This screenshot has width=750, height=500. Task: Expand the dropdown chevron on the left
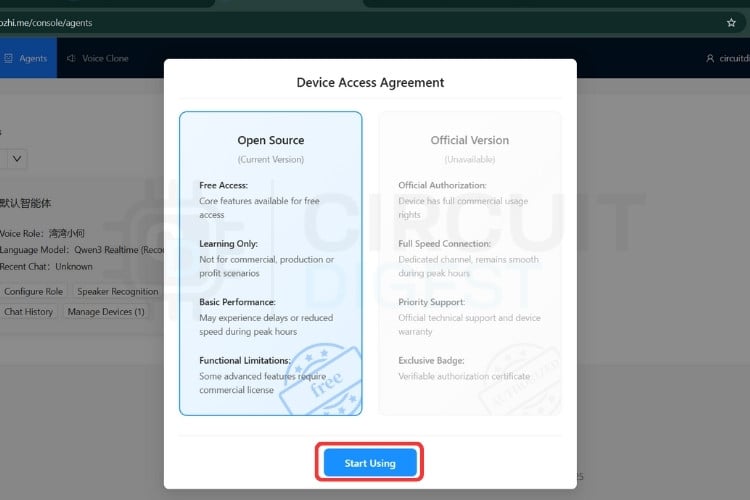[17, 159]
